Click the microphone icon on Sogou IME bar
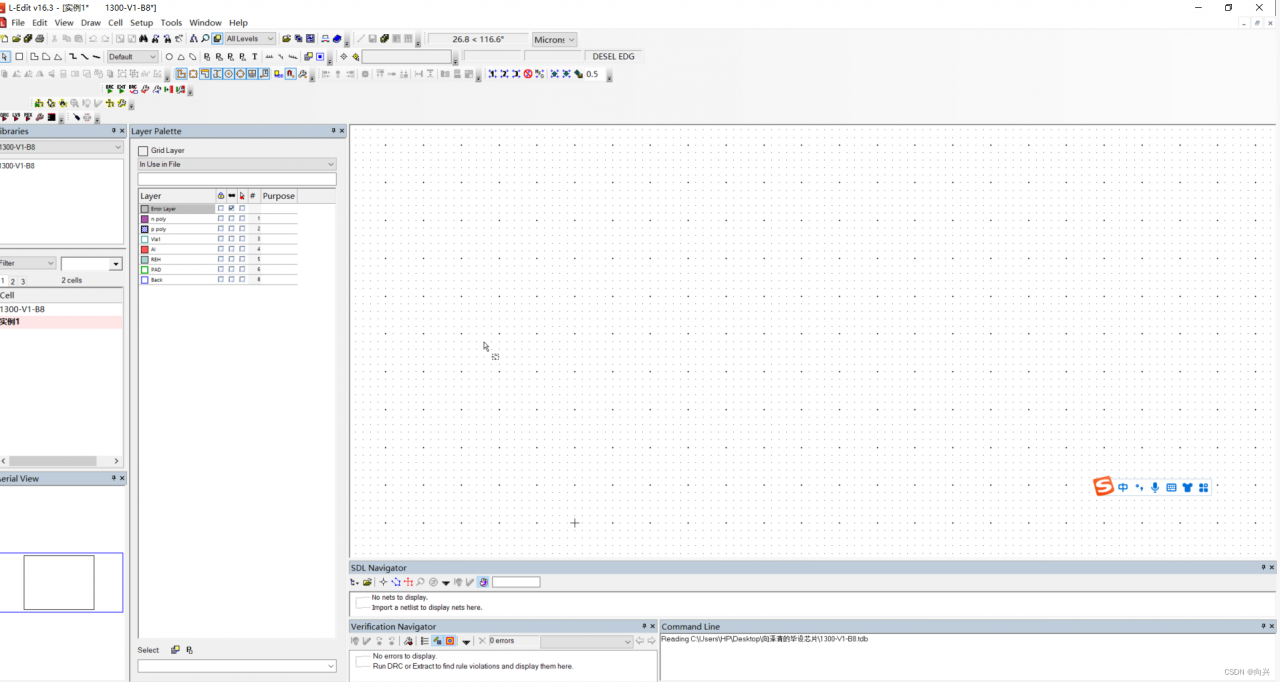This screenshot has width=1280, height=682. [x=1155, y=487]
